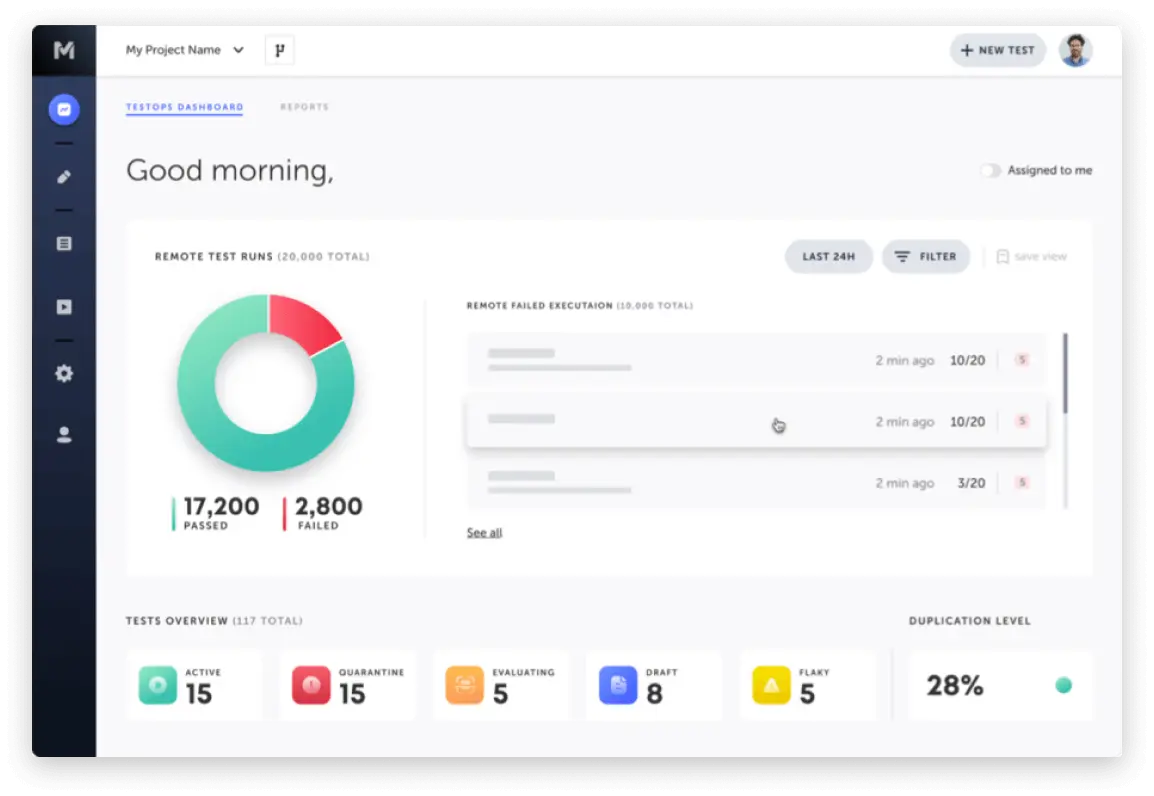Select the TESTOPS DASHBOARD tab
1154x796 pixels.
click(184, 107)
